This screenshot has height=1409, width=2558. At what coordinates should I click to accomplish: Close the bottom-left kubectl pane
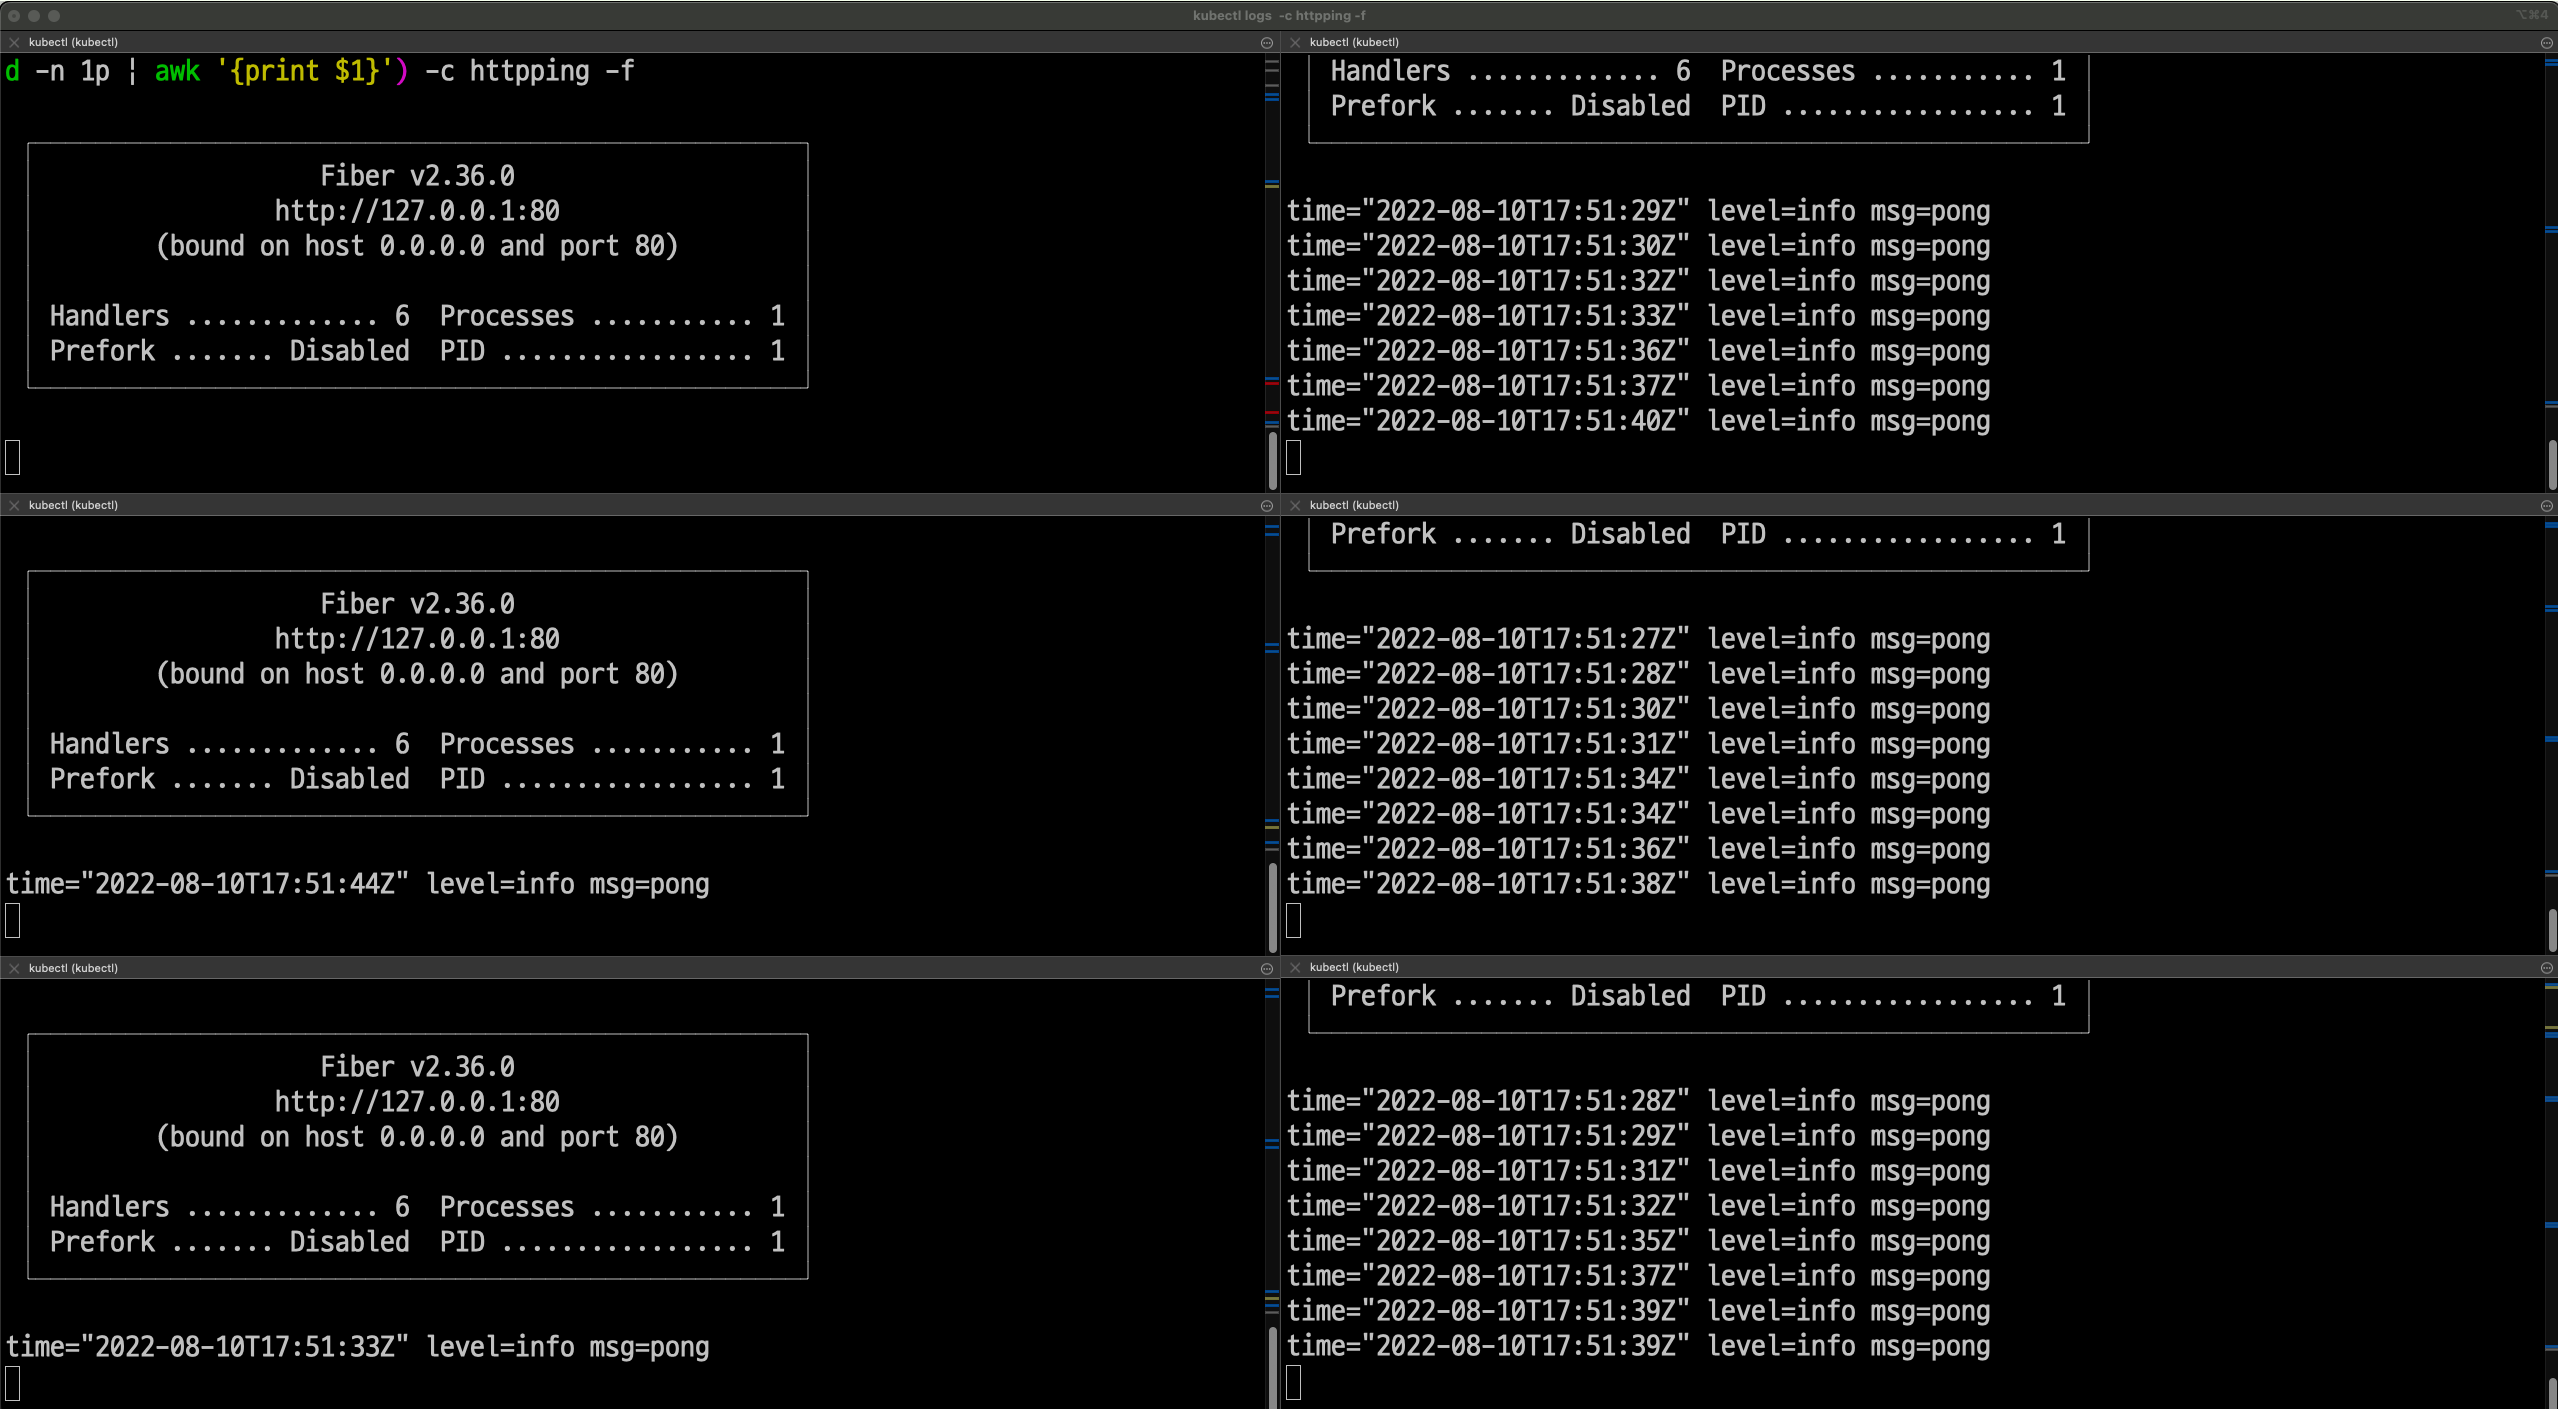(x=14, y=969)
